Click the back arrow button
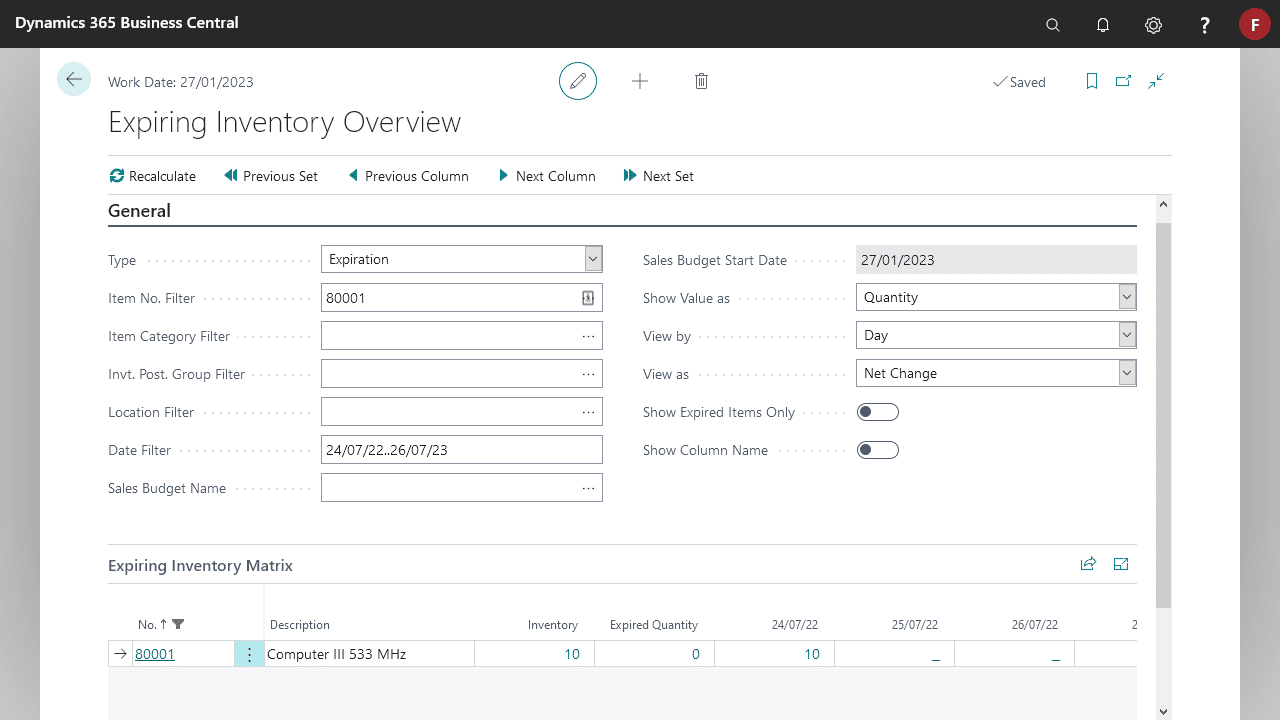Image resolution: width=1280 pixels, height=720 pixels. 74,79
